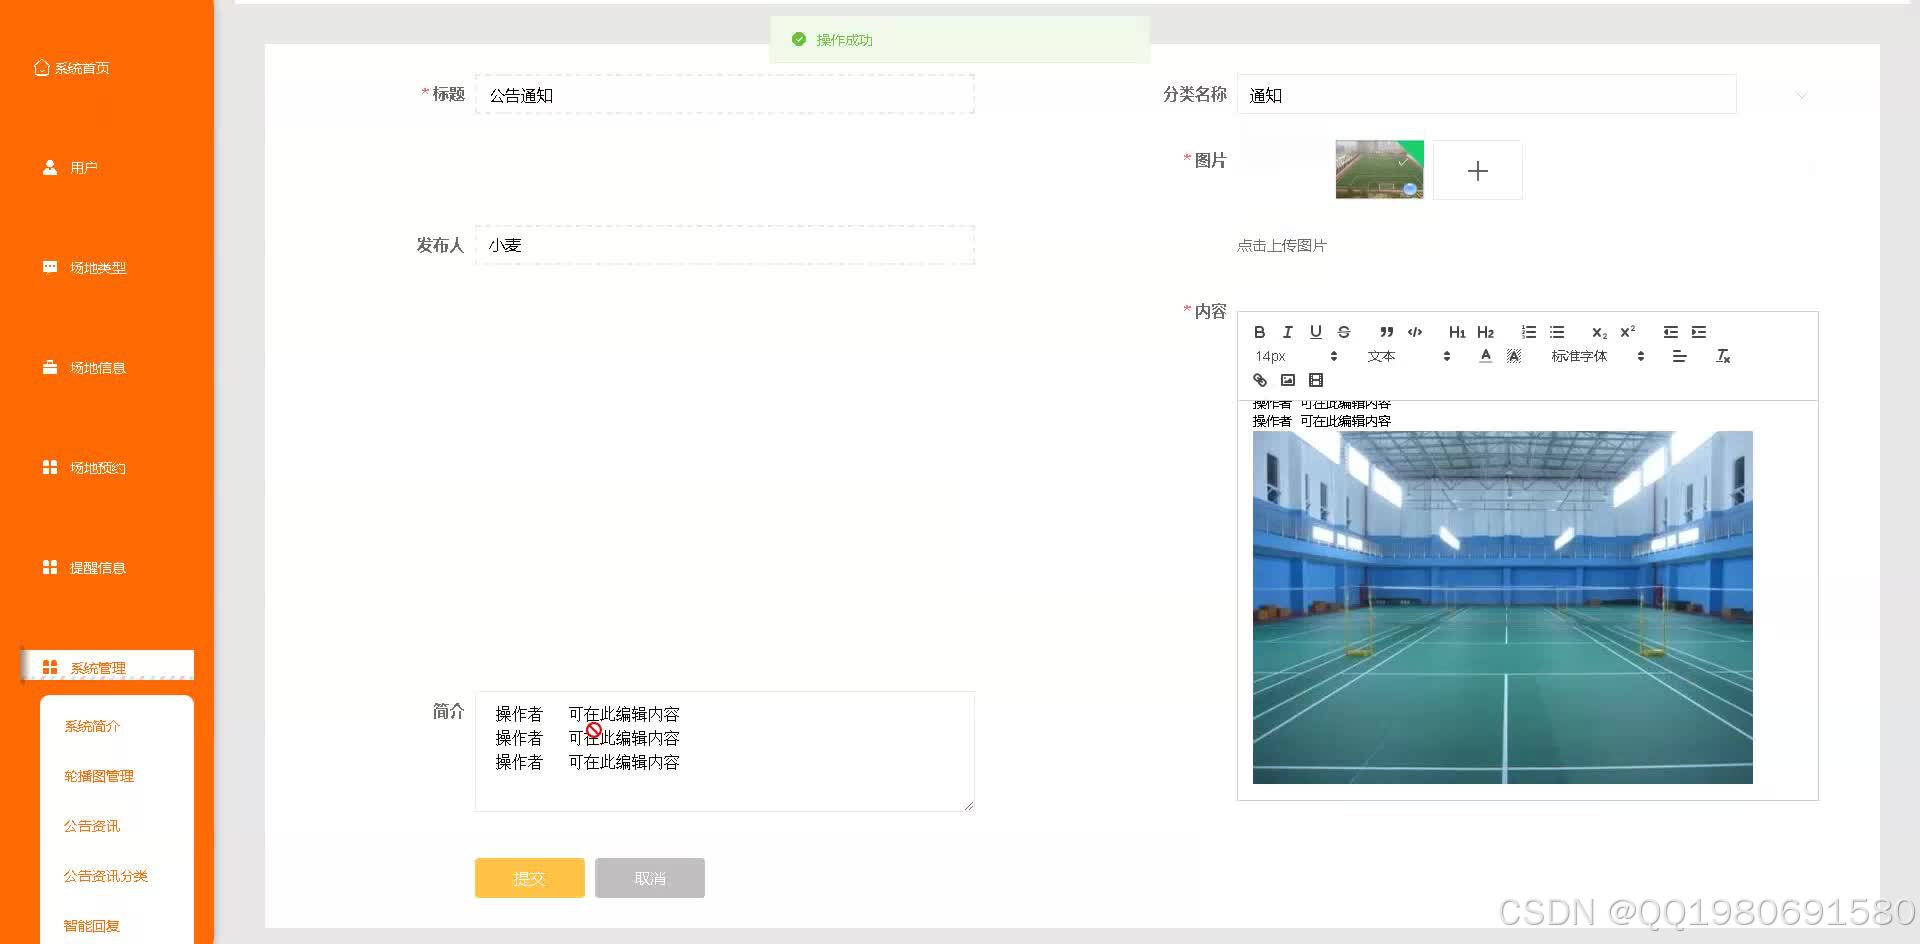Toggle the bullet list formatting
The image size is (1920, 944).
pyautogui.click(x=1556, y=331)
